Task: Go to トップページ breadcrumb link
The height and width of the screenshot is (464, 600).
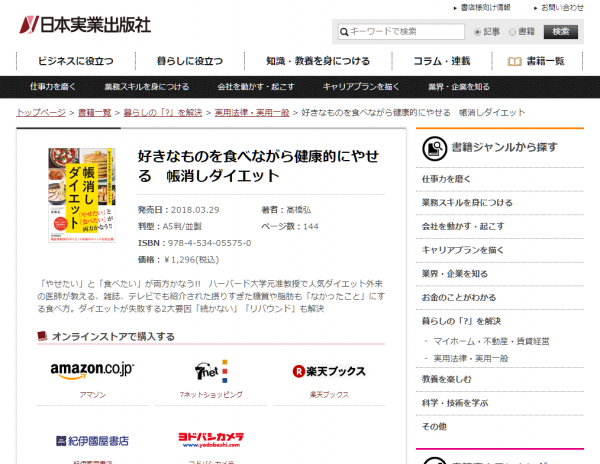Action: click(x=41, y=112)
